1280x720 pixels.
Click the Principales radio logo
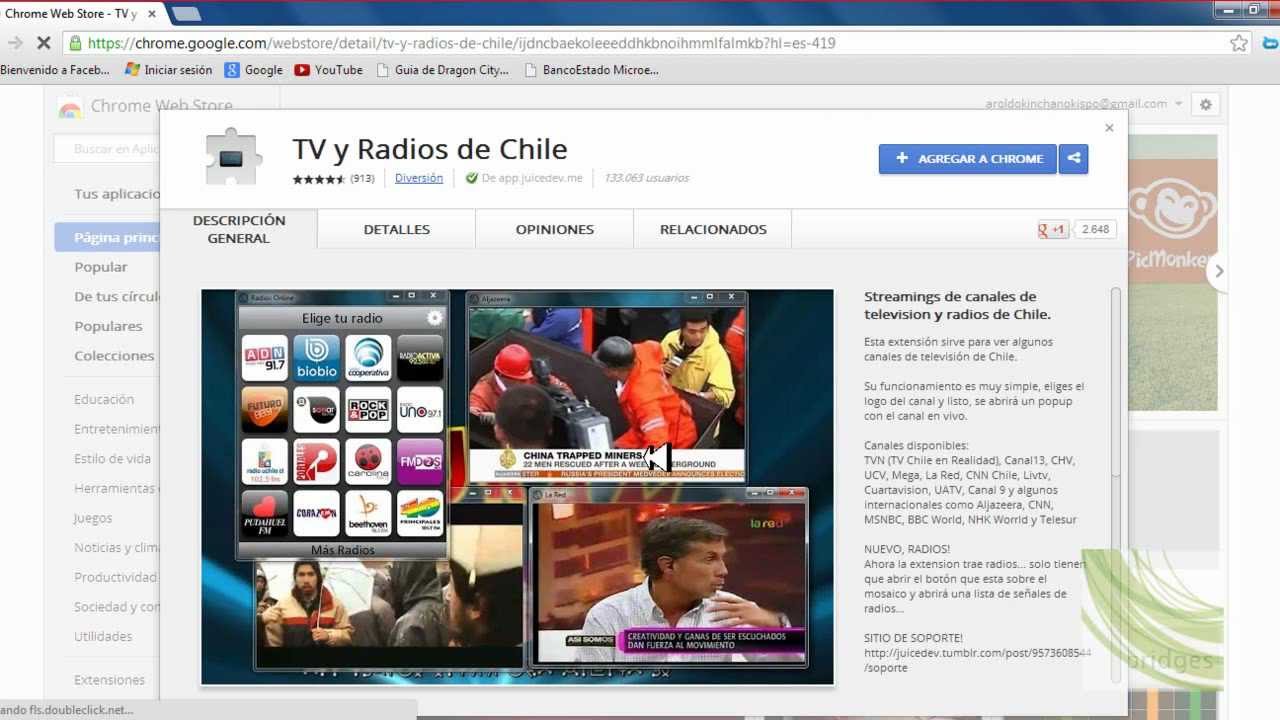click(420, 513)
